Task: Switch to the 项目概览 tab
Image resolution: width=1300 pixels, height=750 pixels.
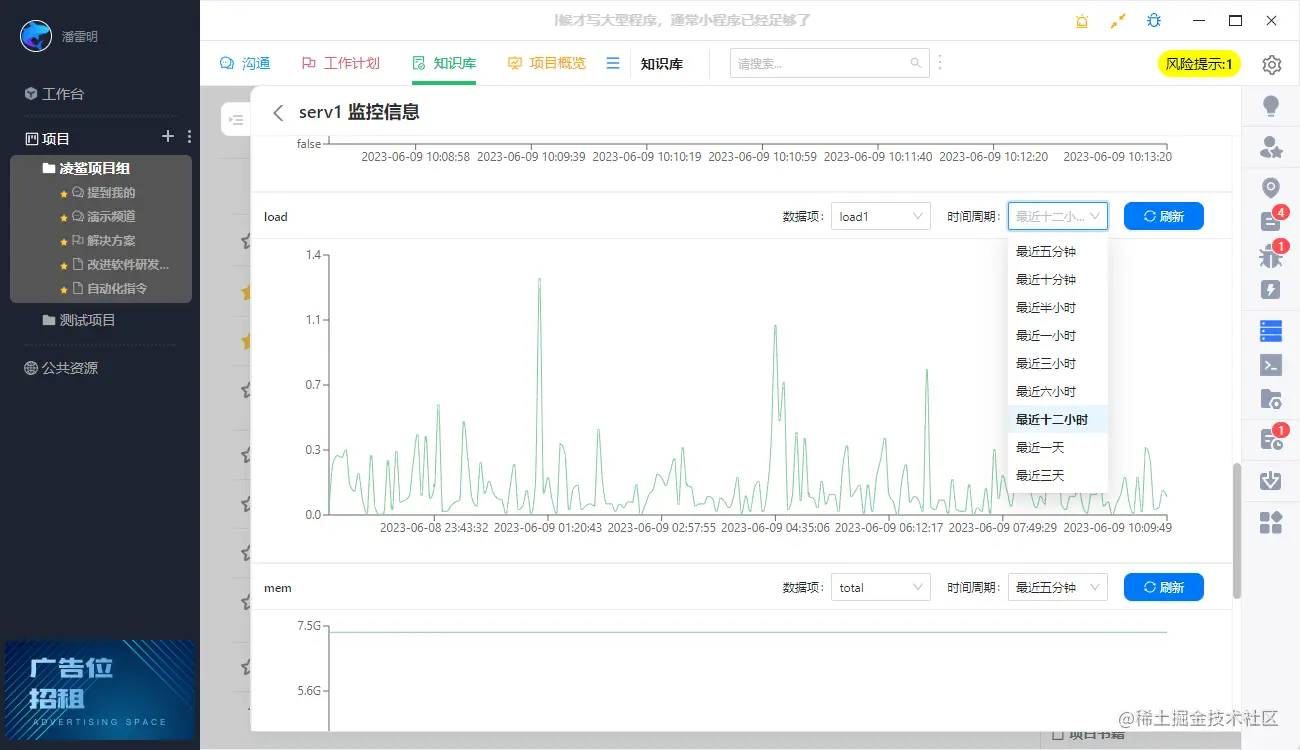Action: click(x=547, y=63)
